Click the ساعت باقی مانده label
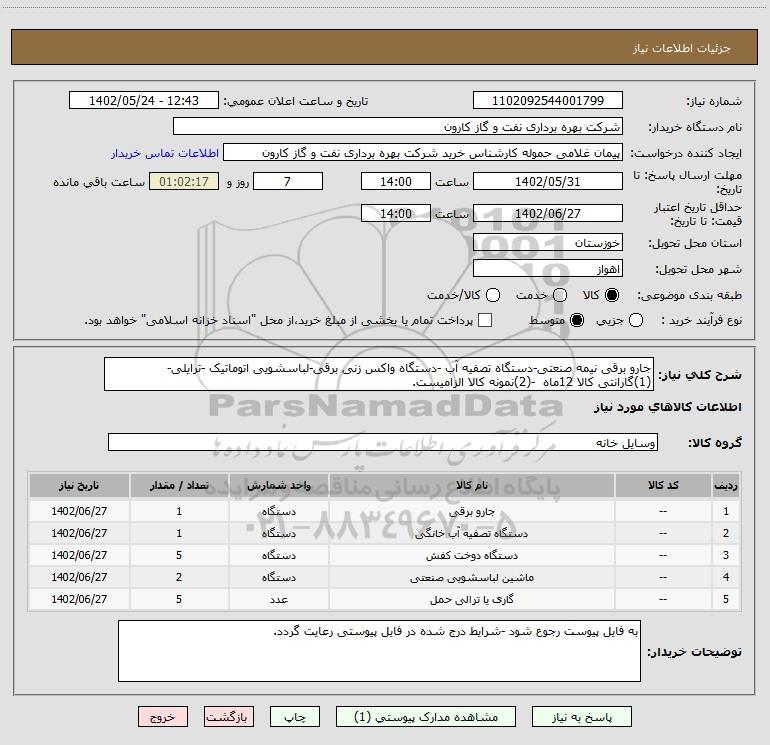Image resolution: width=770 pixels, height=745 pixels. click(99, 182)
